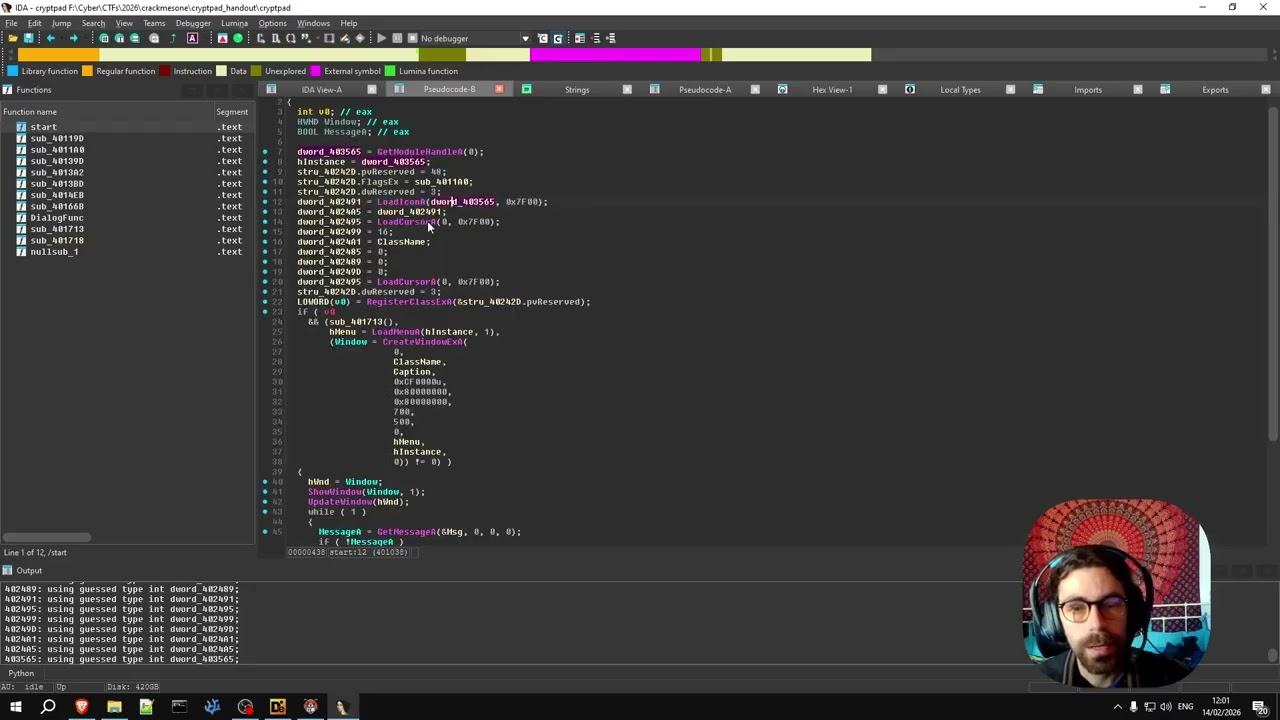Click the Functions list horizontal scrollbar

[47, 538]
